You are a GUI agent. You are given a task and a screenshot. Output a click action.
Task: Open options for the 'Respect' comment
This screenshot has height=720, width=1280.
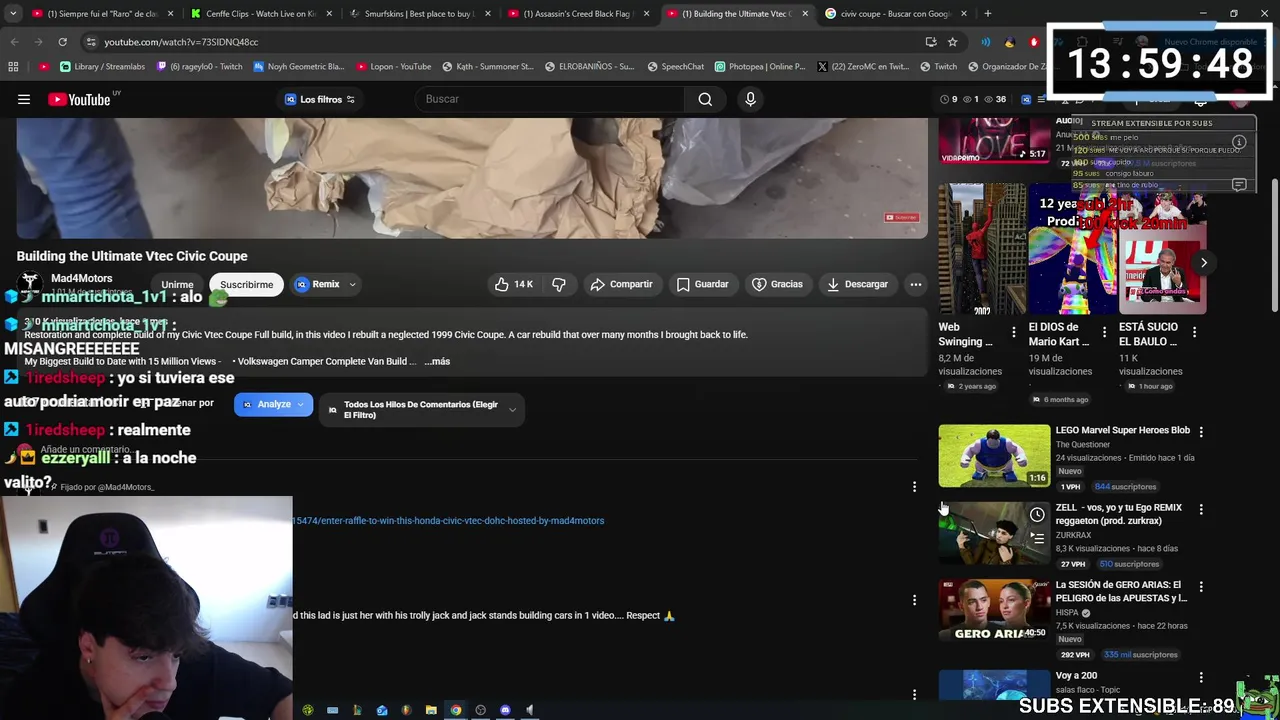click(914, 600)
